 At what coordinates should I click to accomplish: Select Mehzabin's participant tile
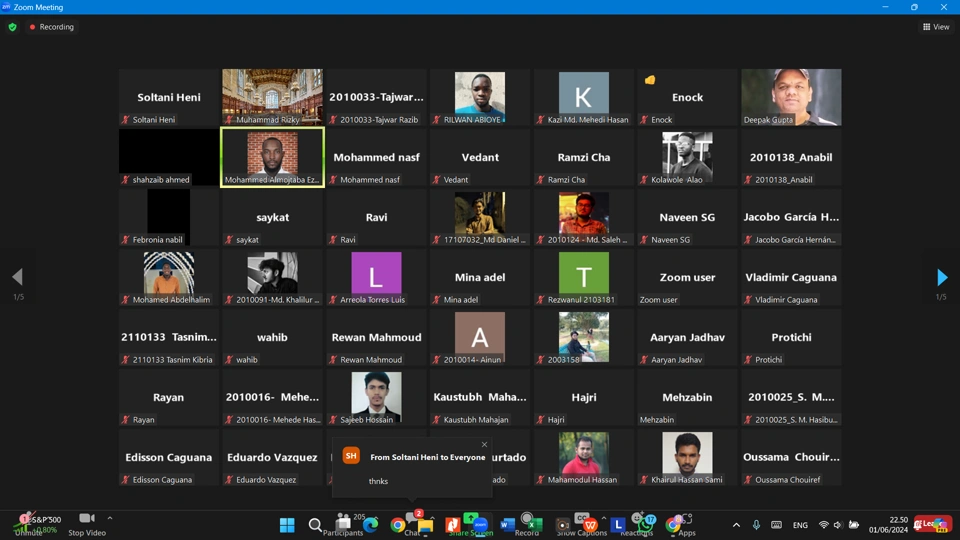[687, 397]
